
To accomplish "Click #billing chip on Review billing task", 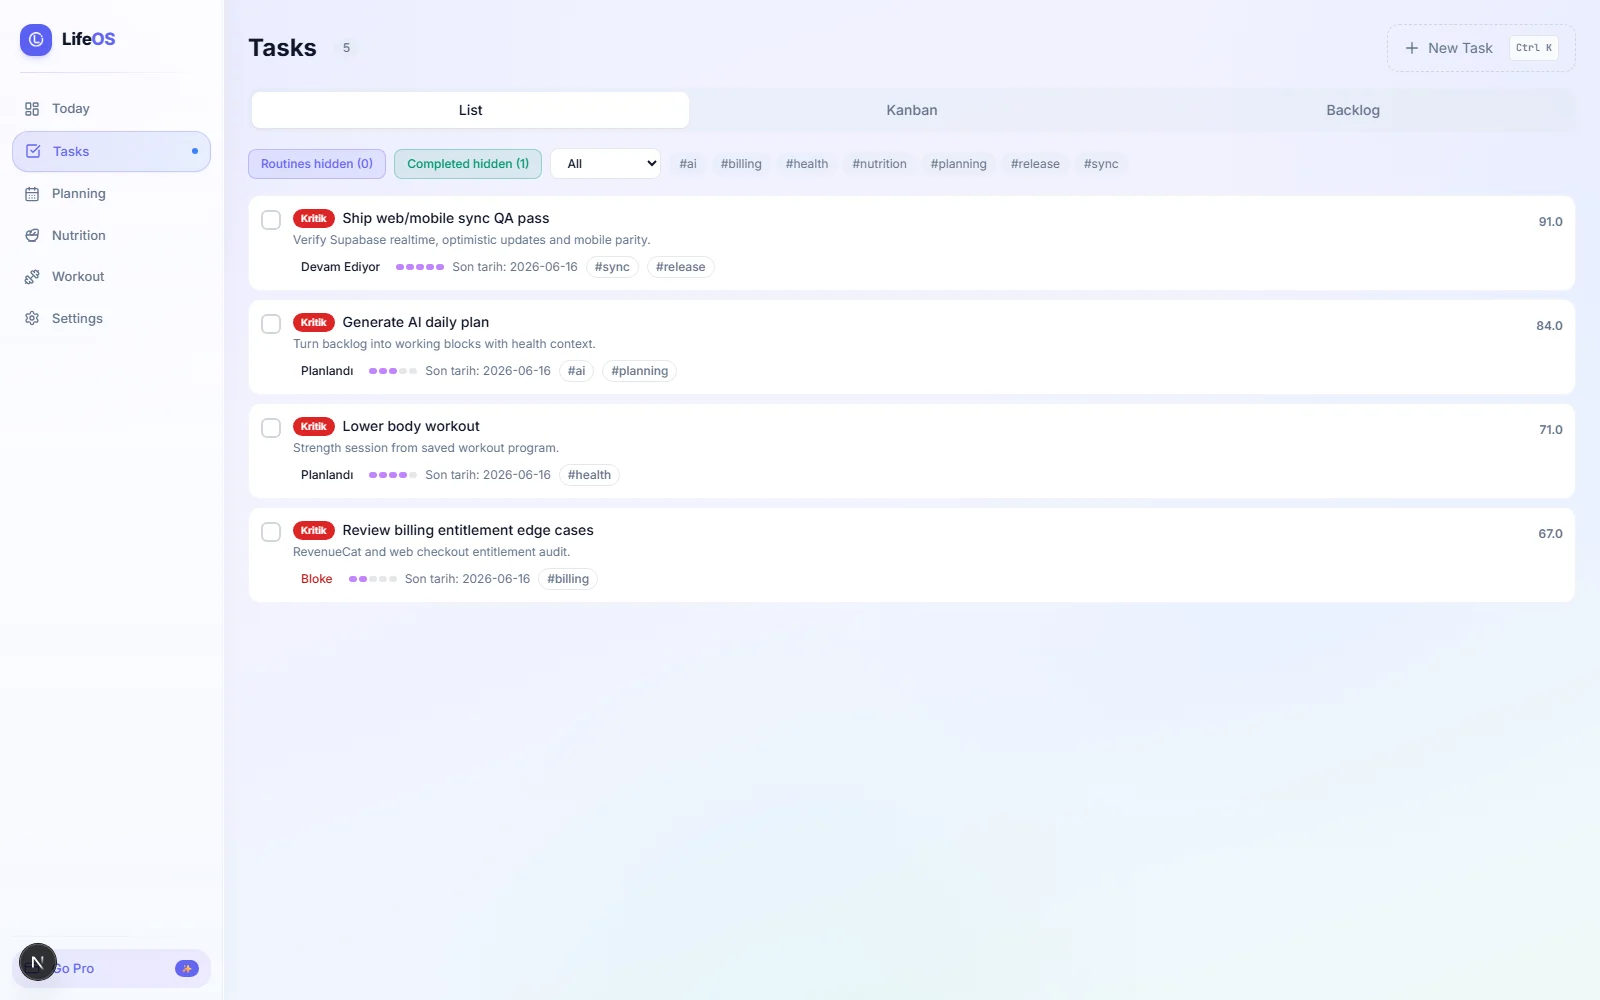I will [x=568, y=579].
